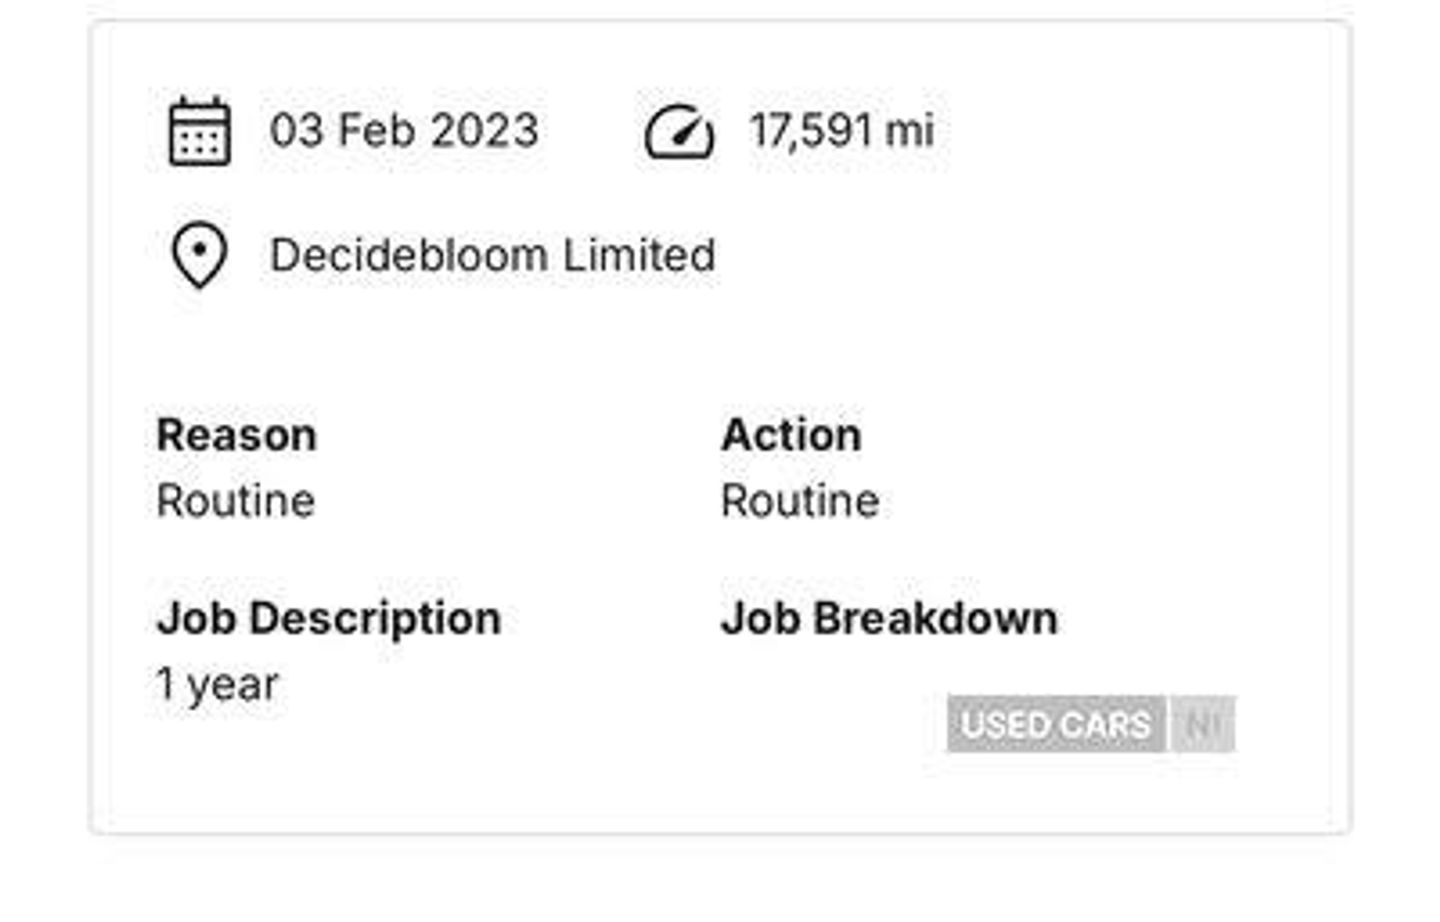1440x922 pixels.
Task: Open the Decidebloom Limited dealer name
Action: 493,255
